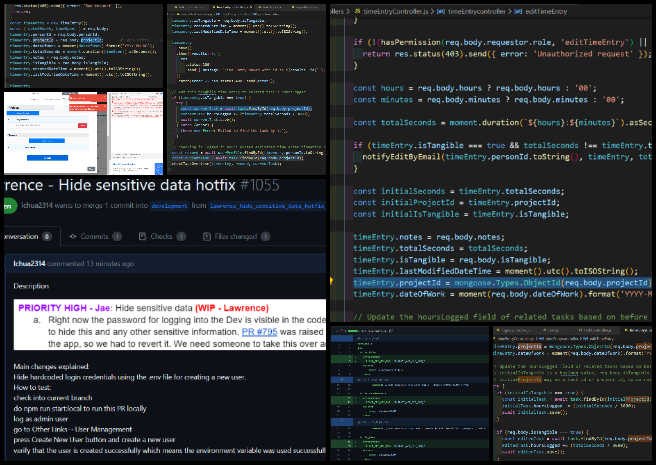
Task: Click editTimeEntry breadcrumb item
Action: click(546, 12)
